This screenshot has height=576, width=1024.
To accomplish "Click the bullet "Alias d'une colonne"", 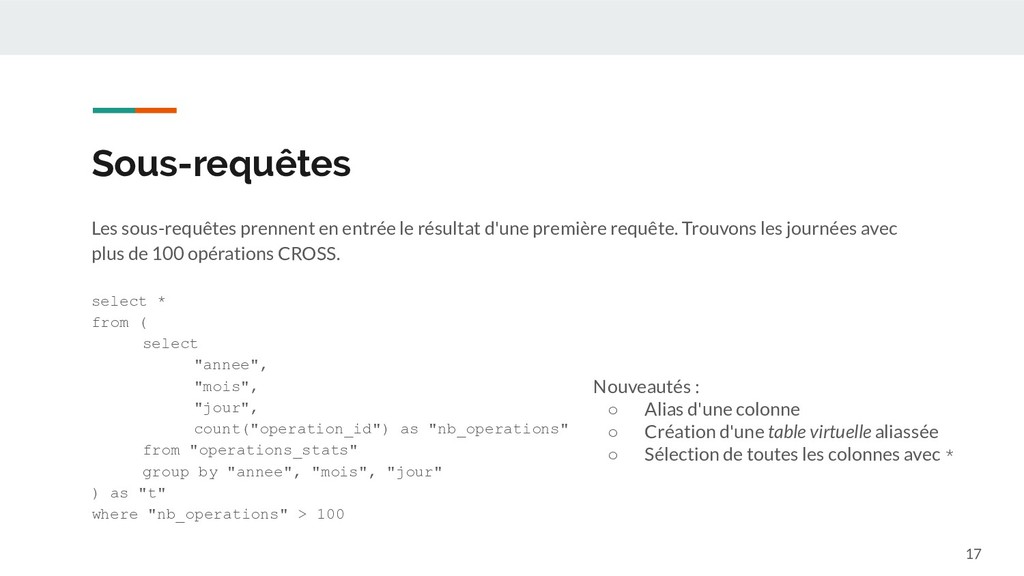I will coord(722,409).
